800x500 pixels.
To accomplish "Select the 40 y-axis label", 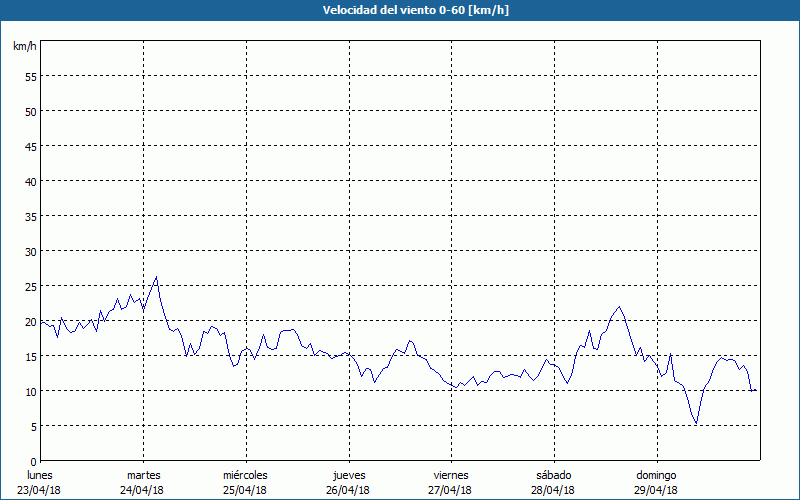I will 30,181.
